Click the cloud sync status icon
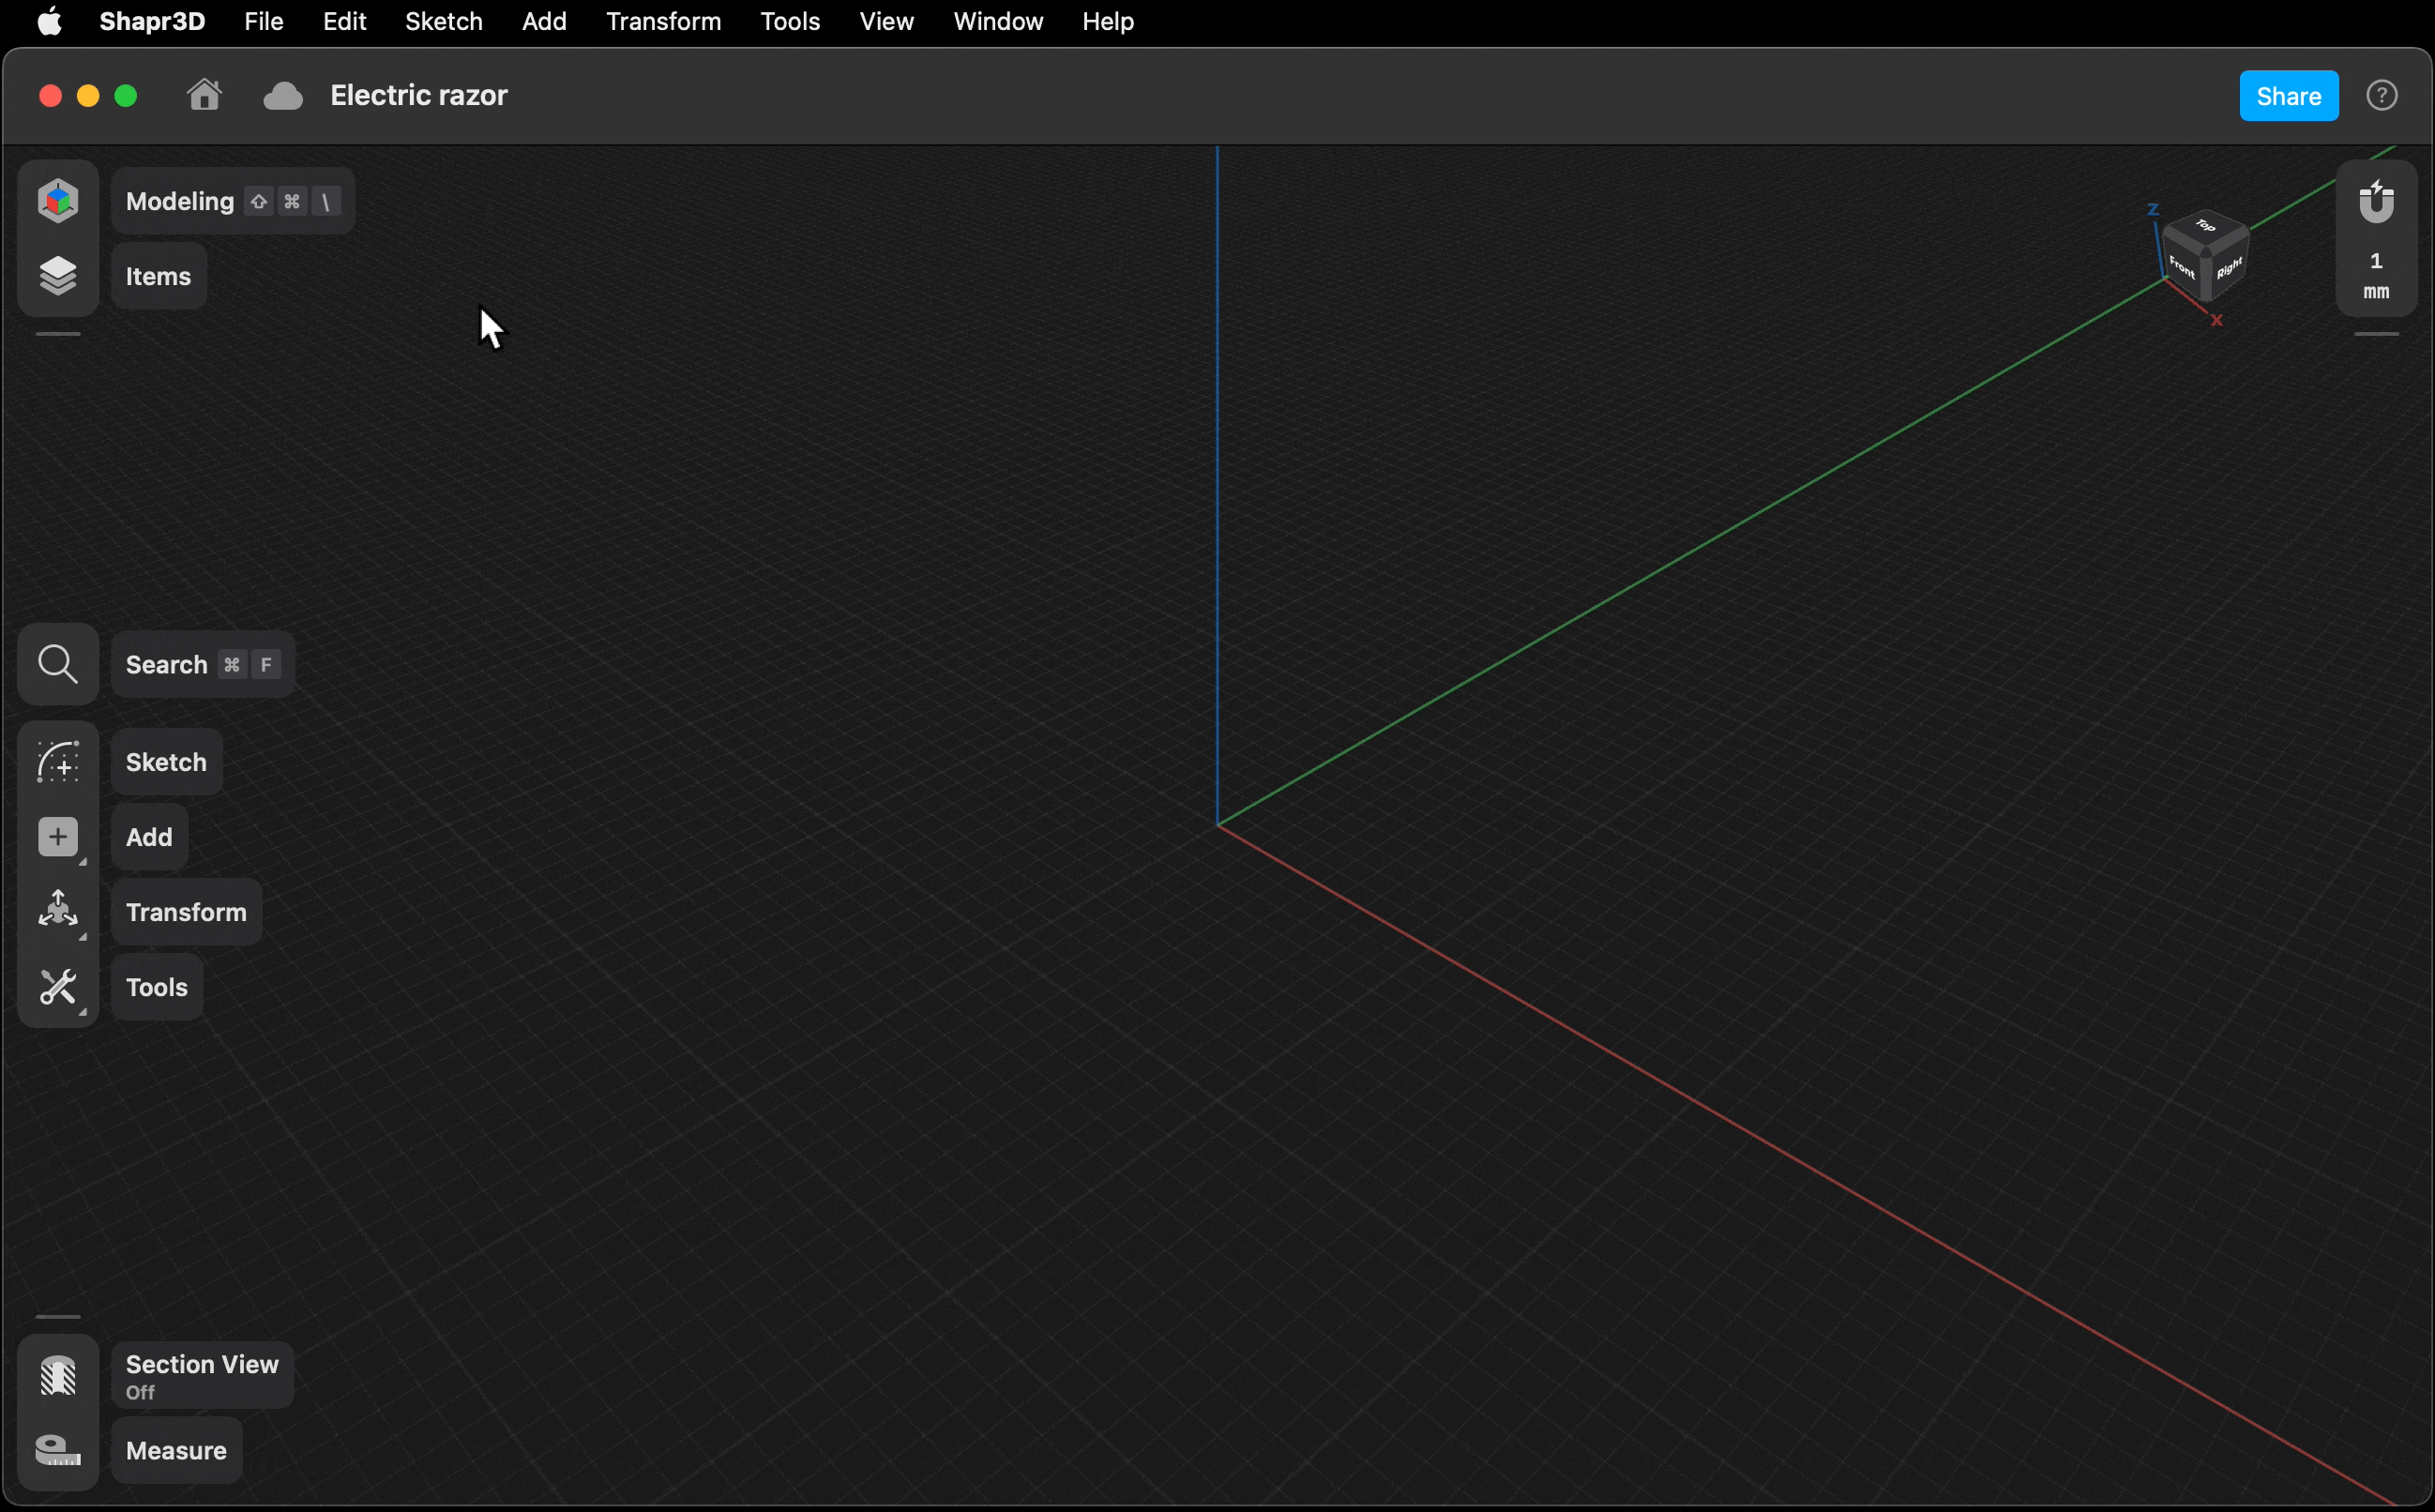The height and width of the screenshot is (1512, 2435). [x=283, y=96]
